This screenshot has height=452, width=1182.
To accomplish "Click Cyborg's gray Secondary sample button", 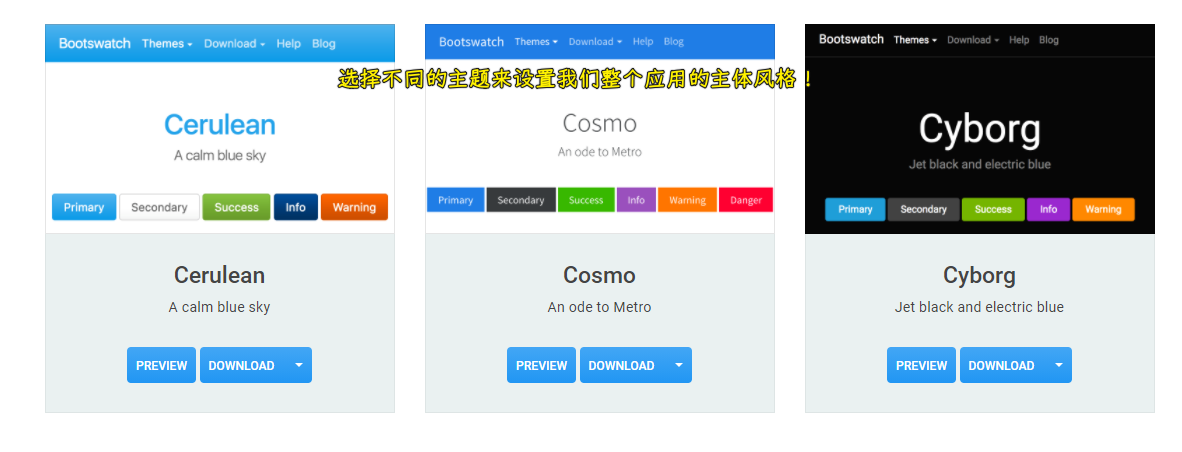I will click(923, 209).
